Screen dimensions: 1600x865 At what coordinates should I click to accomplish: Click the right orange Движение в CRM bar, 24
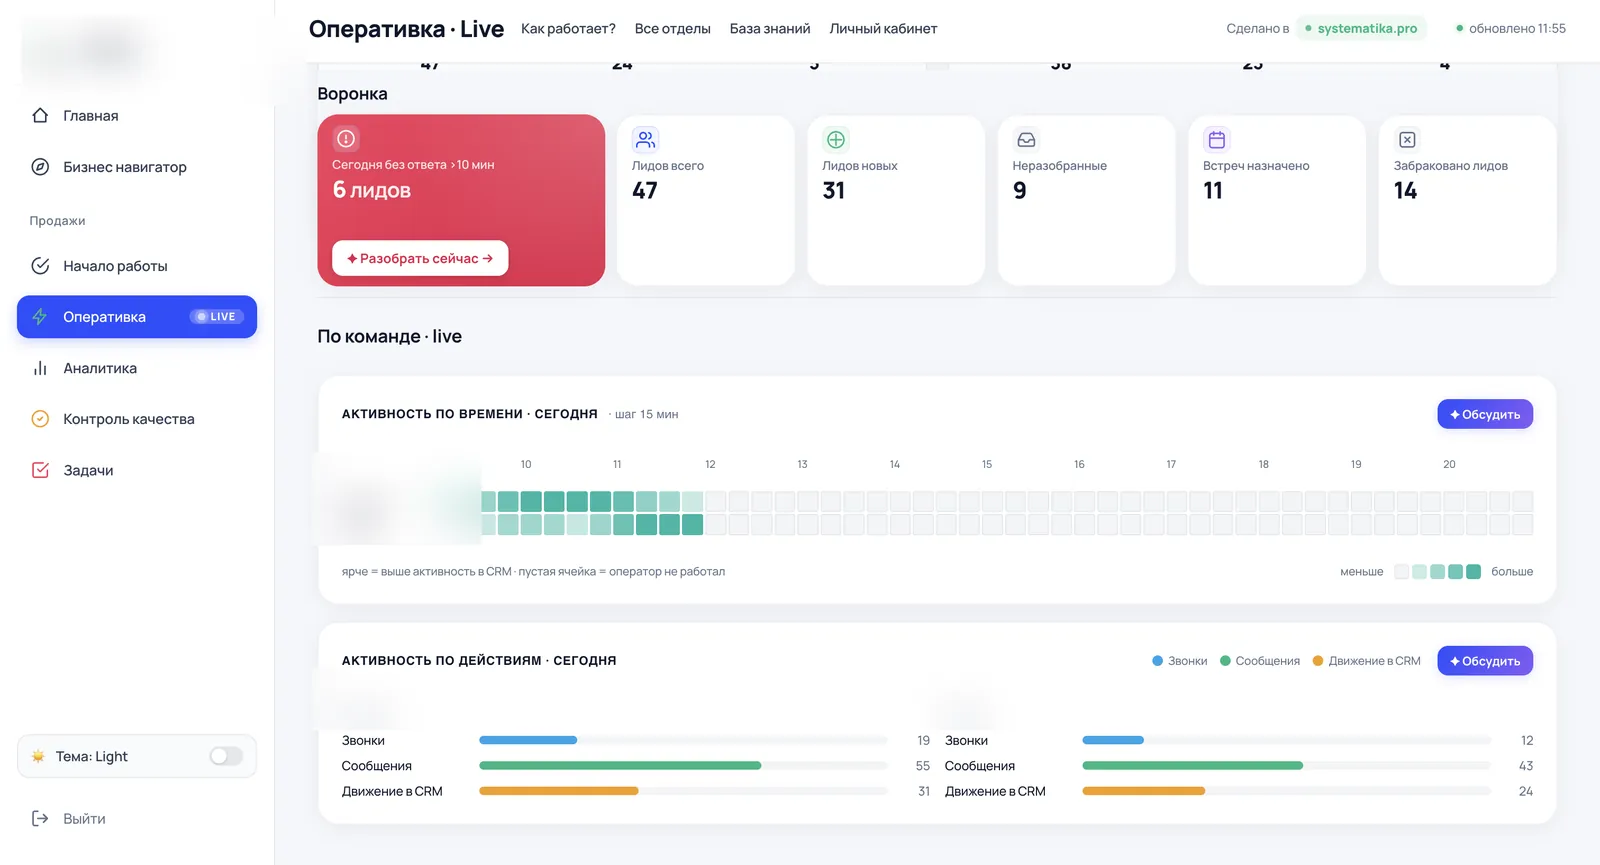pos(1143,791)
